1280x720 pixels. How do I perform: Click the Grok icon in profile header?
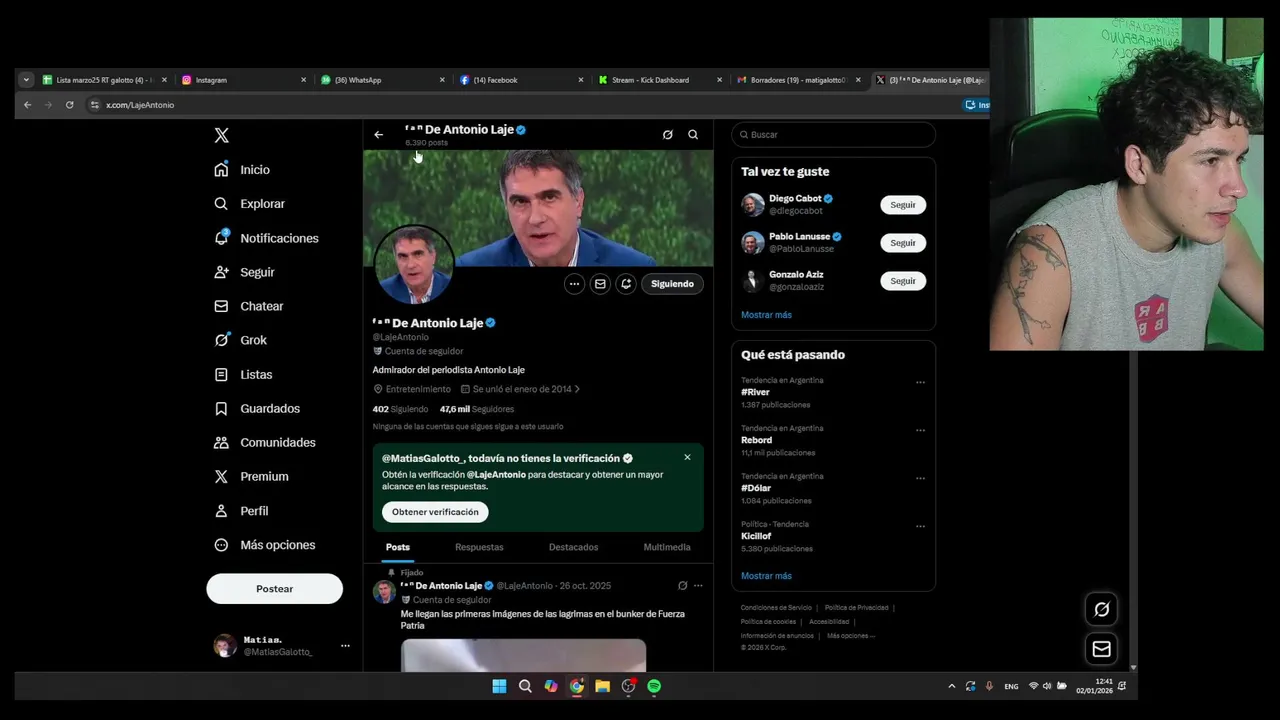pyautogui.click(x=668, y=134)
